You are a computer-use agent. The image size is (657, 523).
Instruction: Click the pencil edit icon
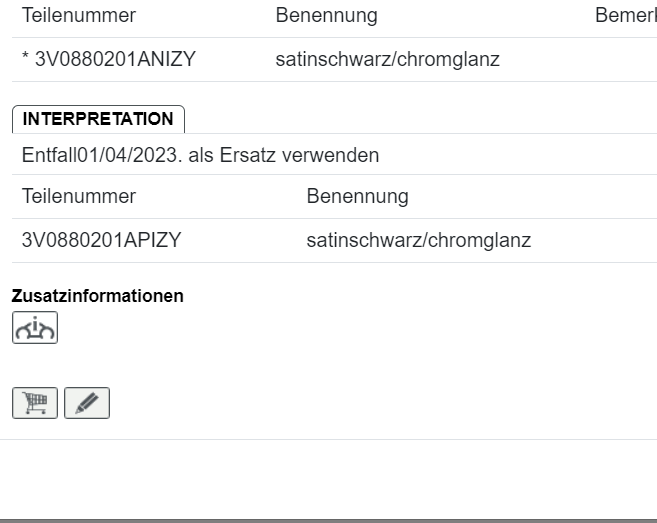click(87, 402)
